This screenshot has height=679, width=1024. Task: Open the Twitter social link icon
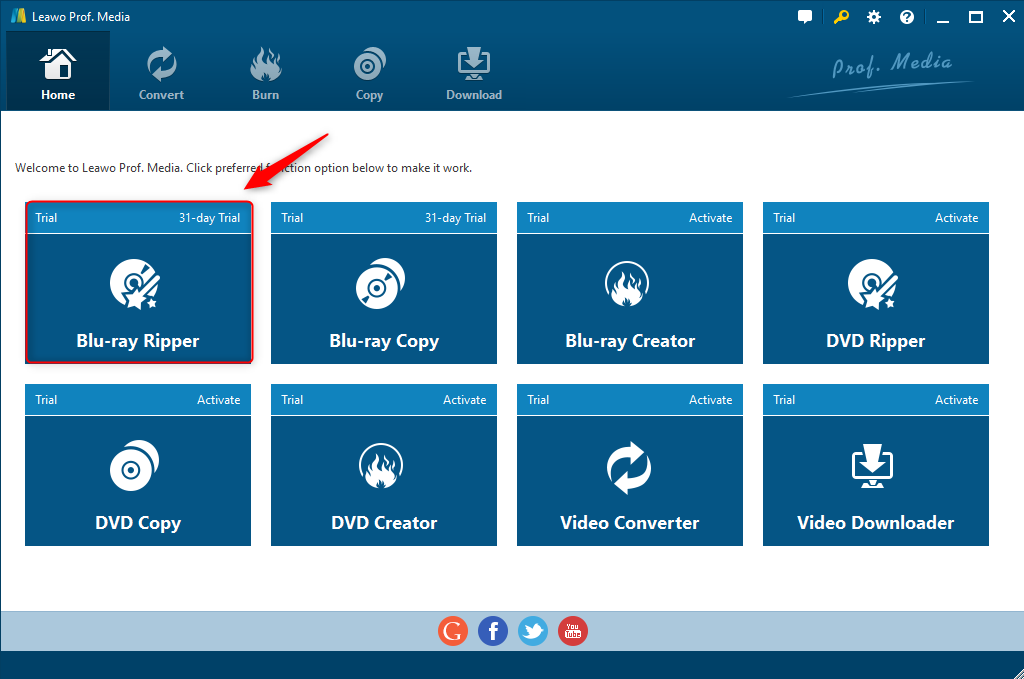pos(533,631)
